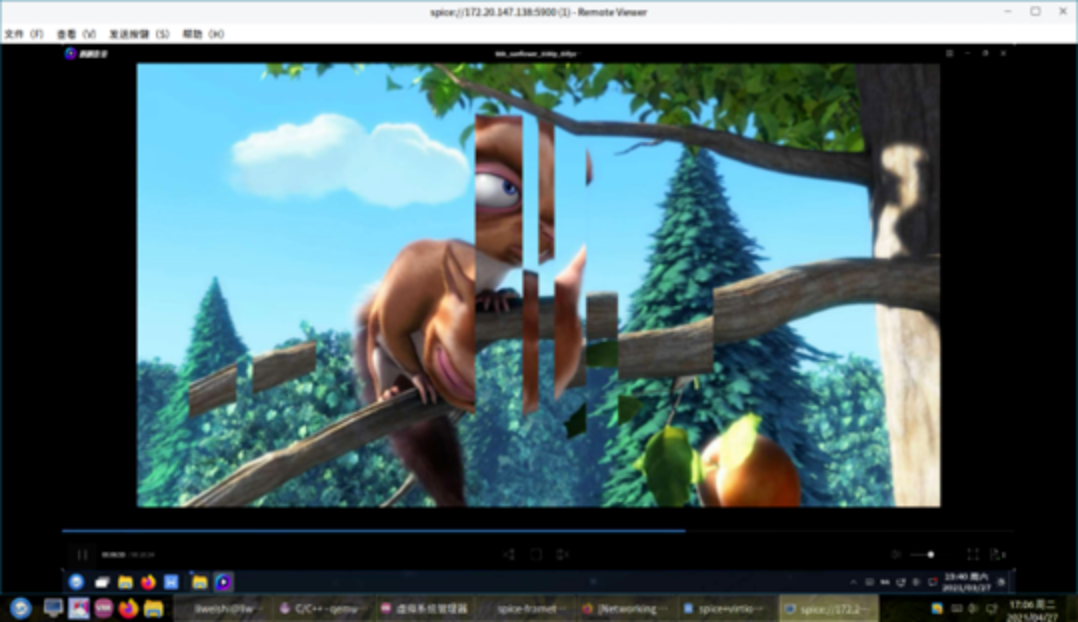Skip to the next video
The image size is (1078, 622).
click(x=562, y=555)
